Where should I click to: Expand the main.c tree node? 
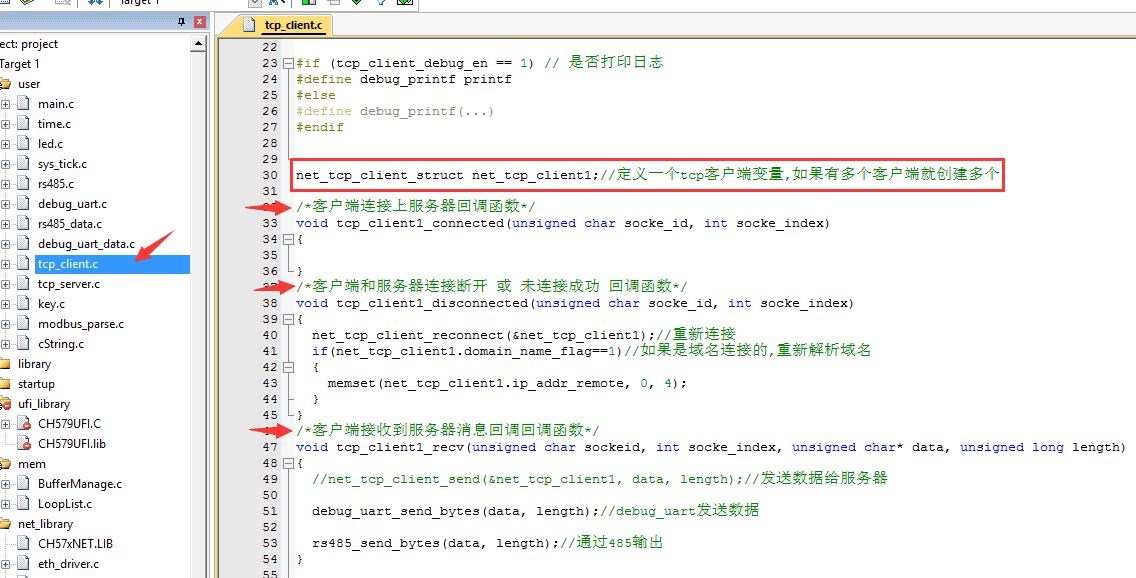point(5,104)
